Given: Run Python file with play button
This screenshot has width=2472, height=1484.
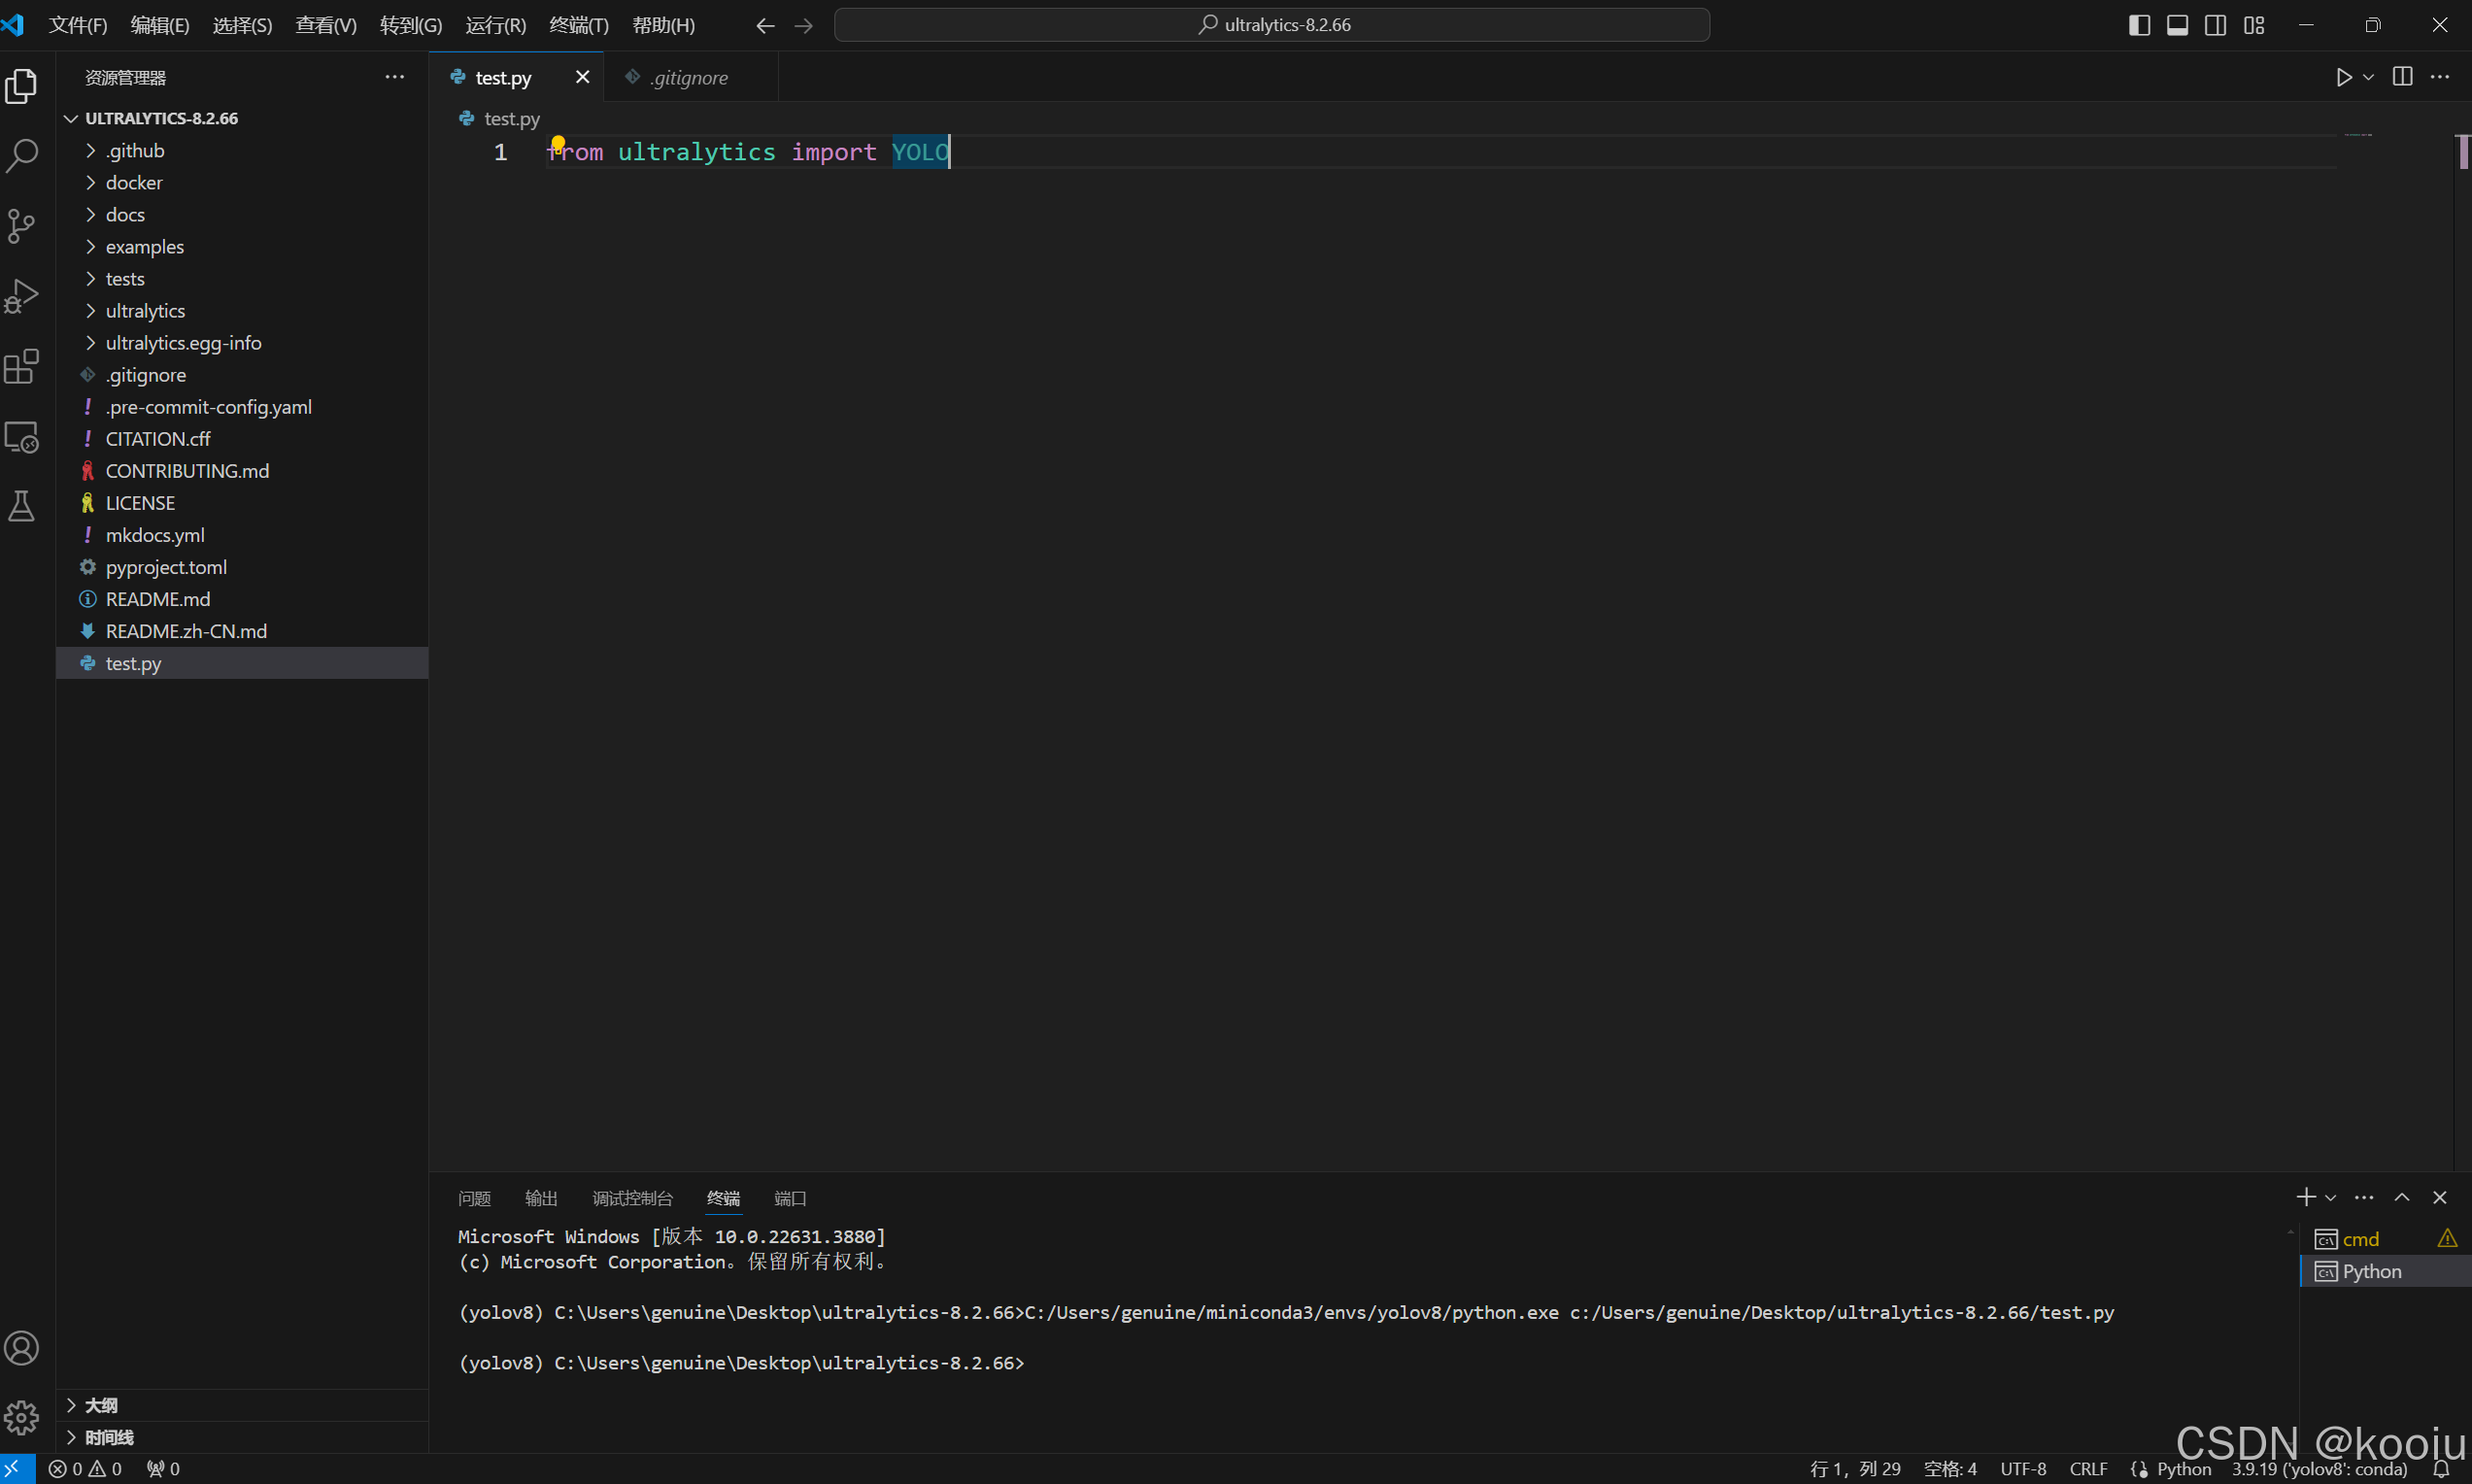Looking at the screenshot, I should (x=2343, y=77).
